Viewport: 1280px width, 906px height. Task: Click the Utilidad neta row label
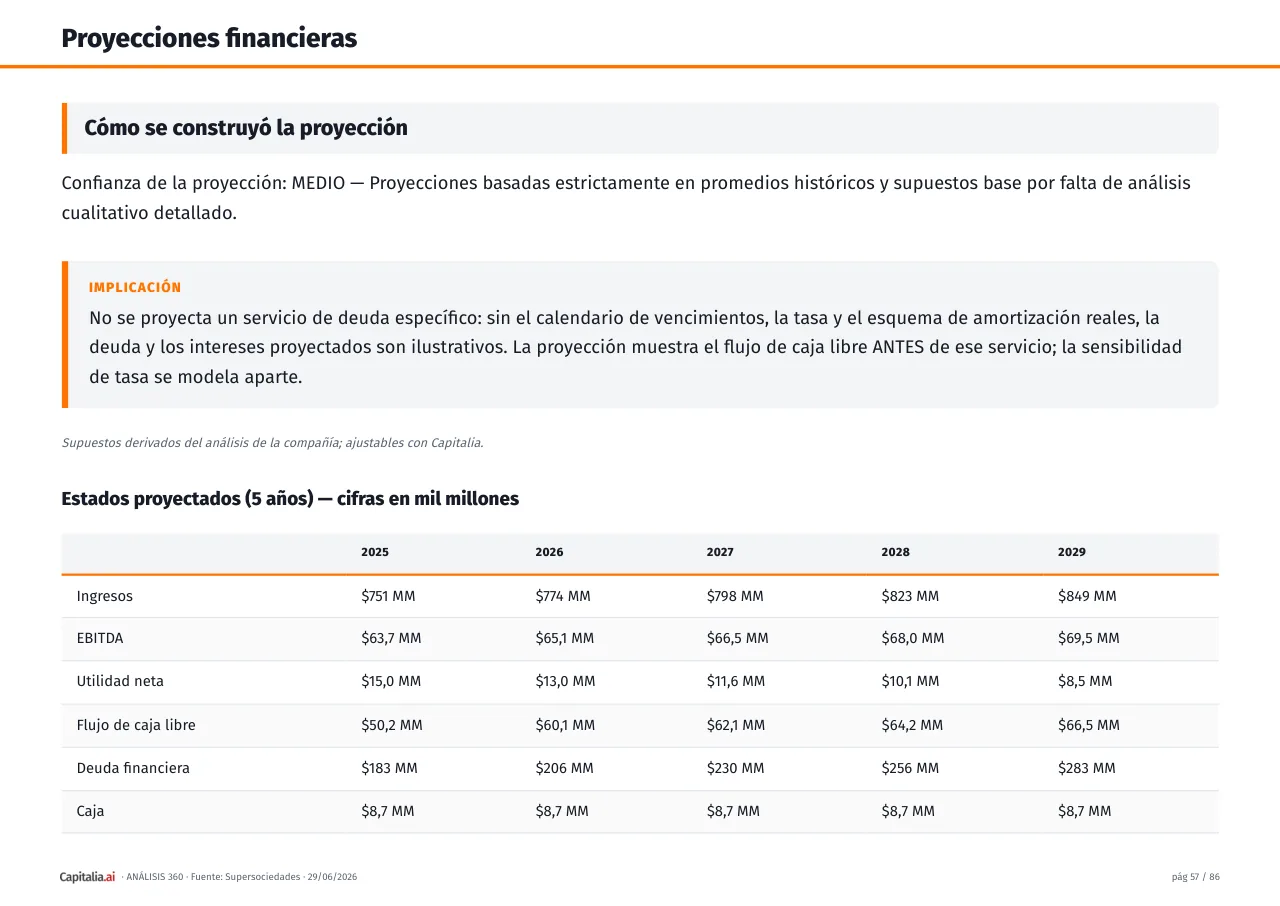pos(120,681)
